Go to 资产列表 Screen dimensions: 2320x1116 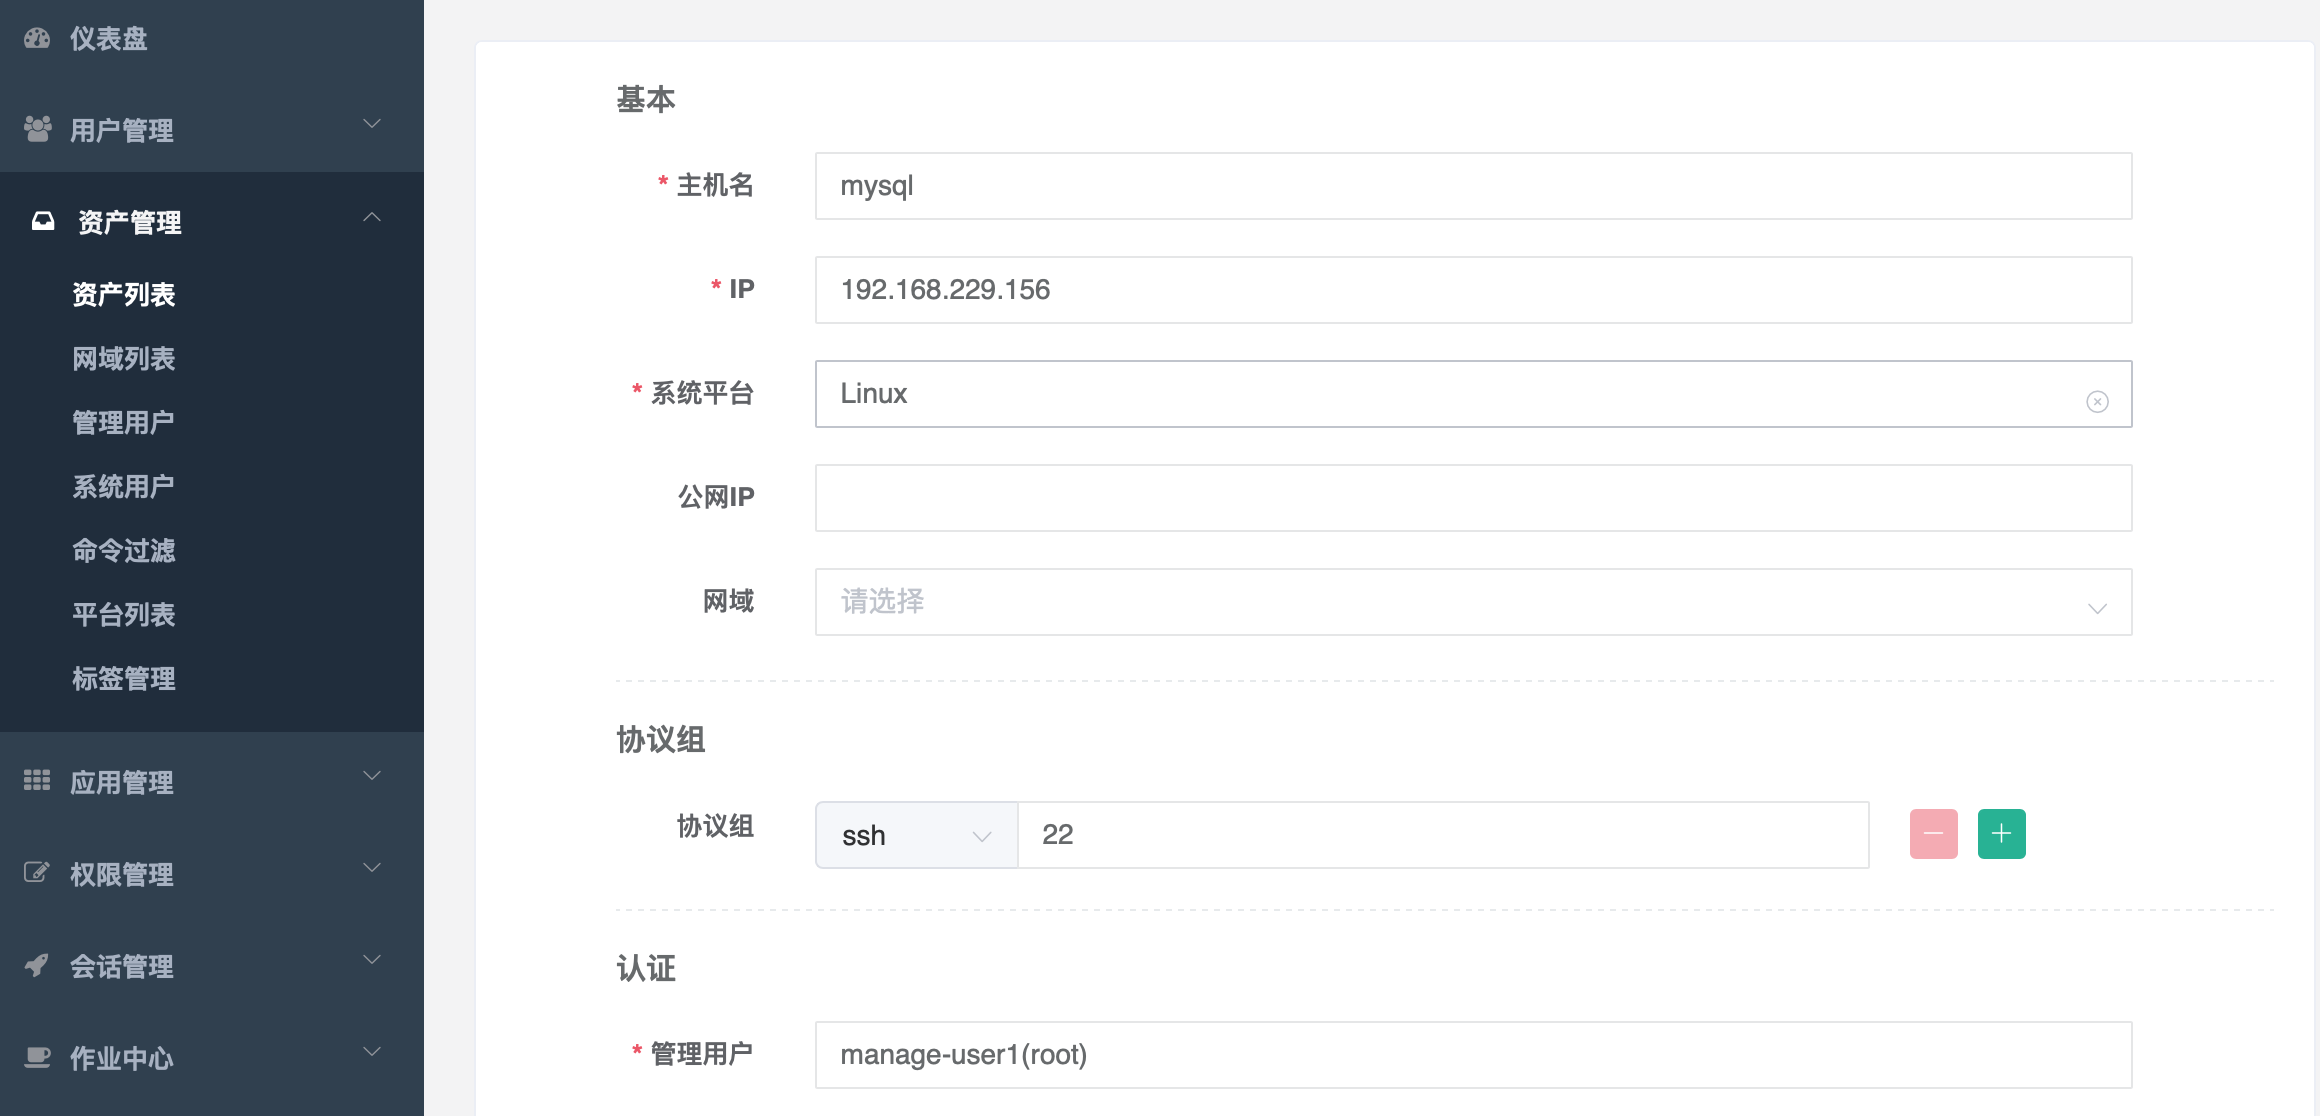tap(124, 295)
